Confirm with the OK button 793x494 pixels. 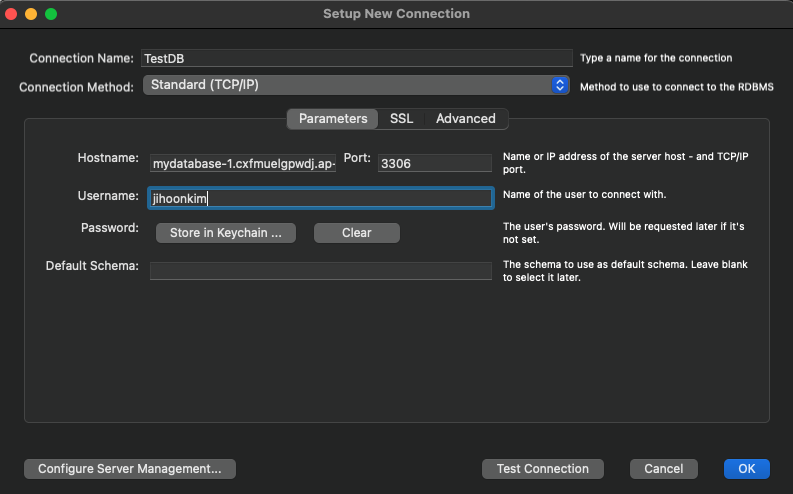[x=746, y=469]
